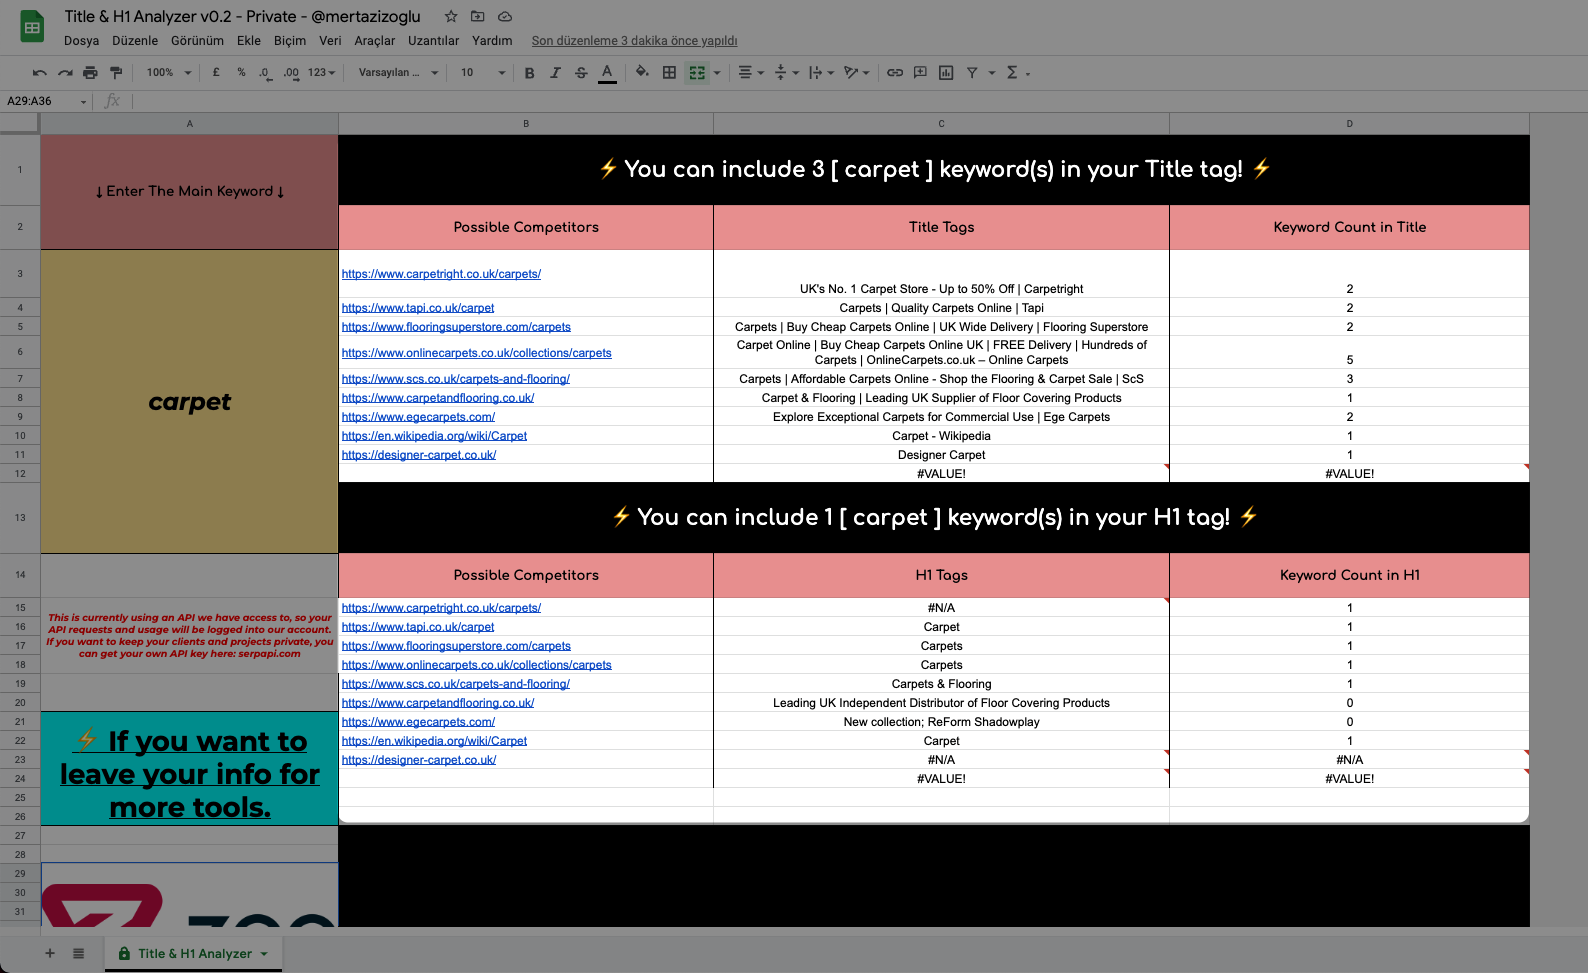This screenshot has height=973, width=1588.
Task: Insert a link from toolbar
Action: (895, 72)
